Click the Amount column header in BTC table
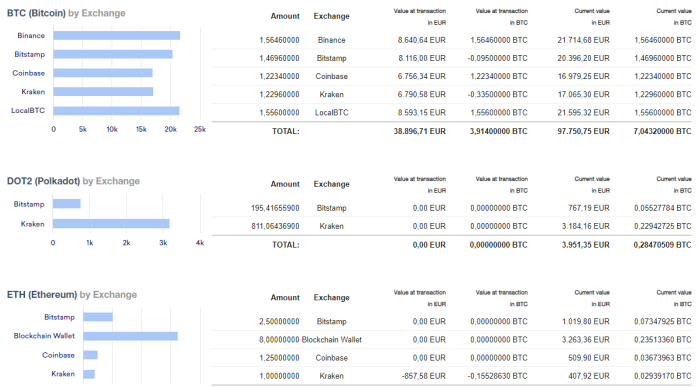The height and width of the screenshot is (387, 700). 285,16
